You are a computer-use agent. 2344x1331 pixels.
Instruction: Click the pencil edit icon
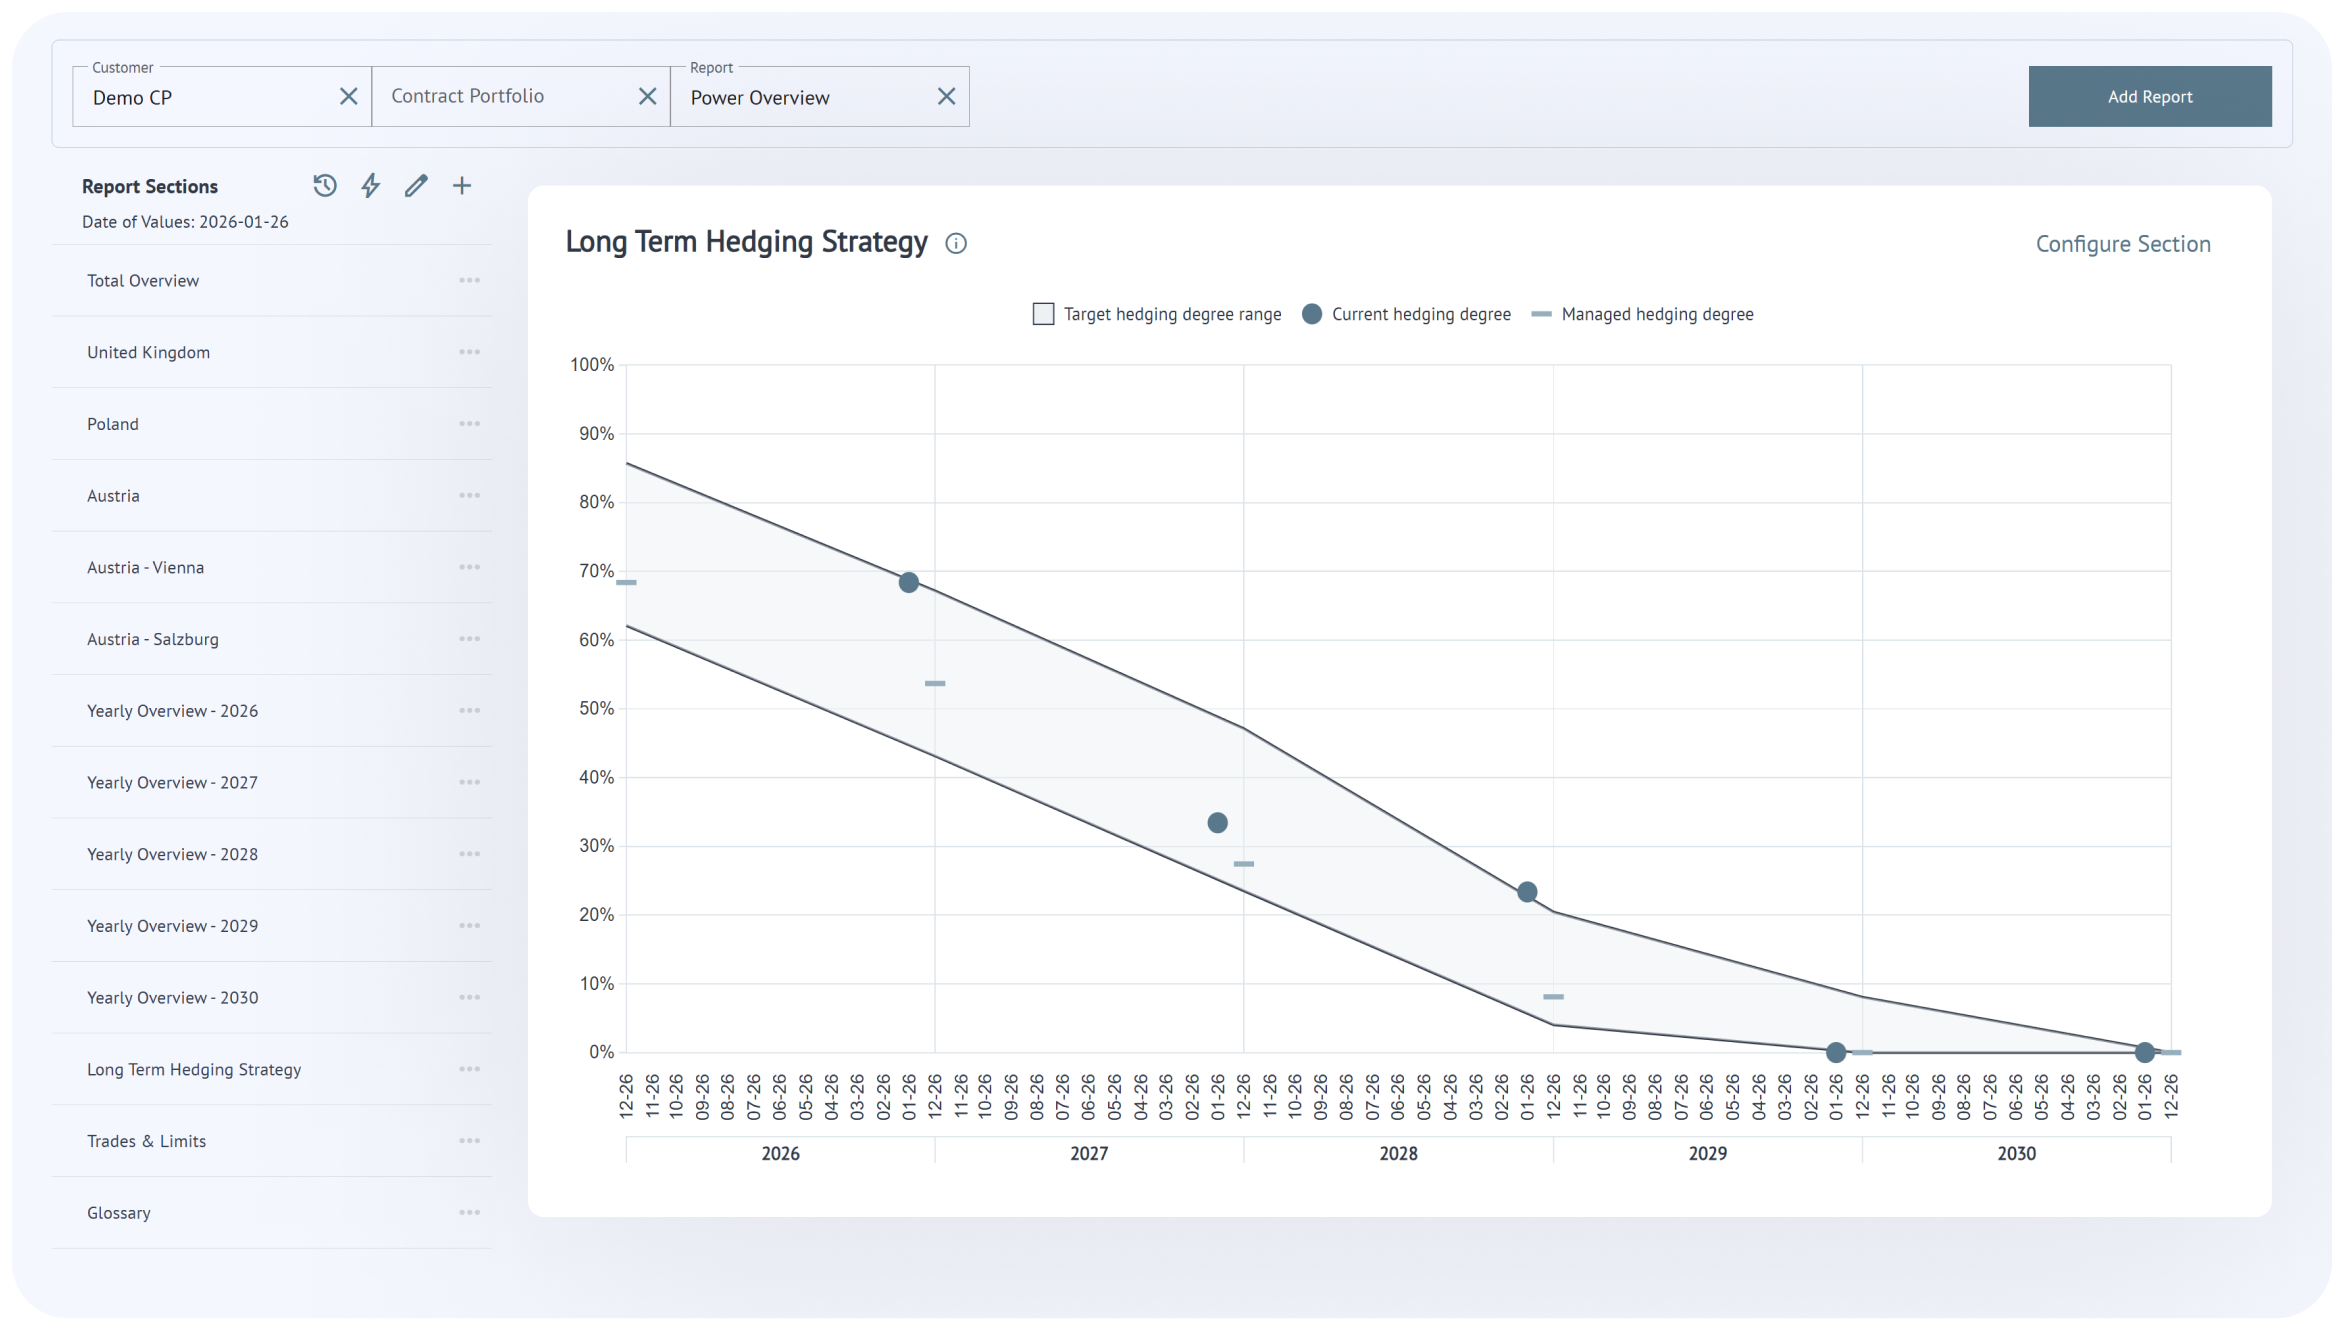pyautogui.click(x=416, y=186)
